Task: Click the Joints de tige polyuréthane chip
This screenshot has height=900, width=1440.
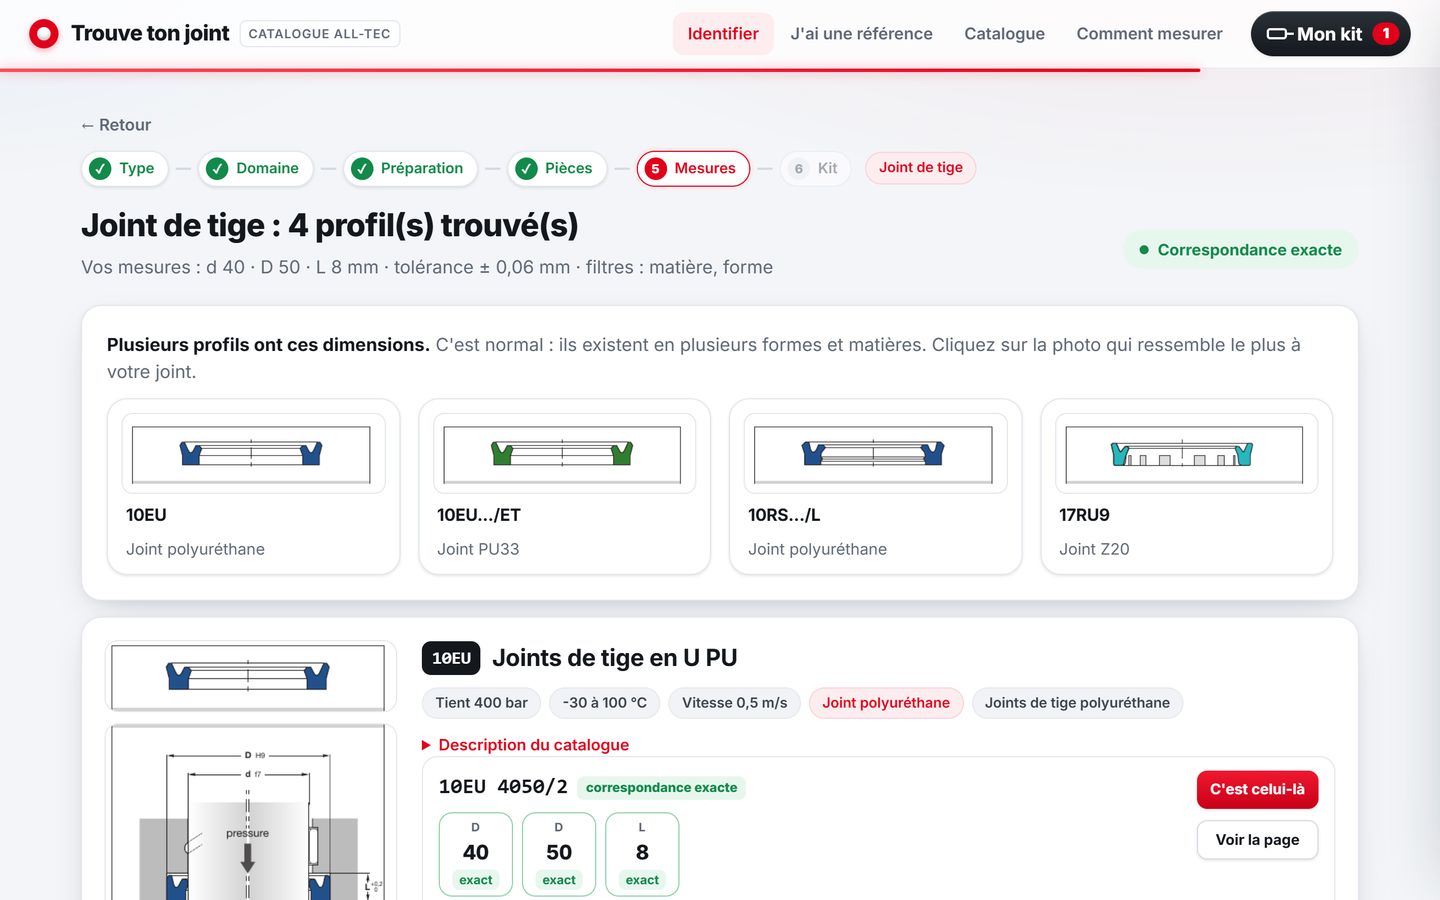Action: (x=1077, y=703)
